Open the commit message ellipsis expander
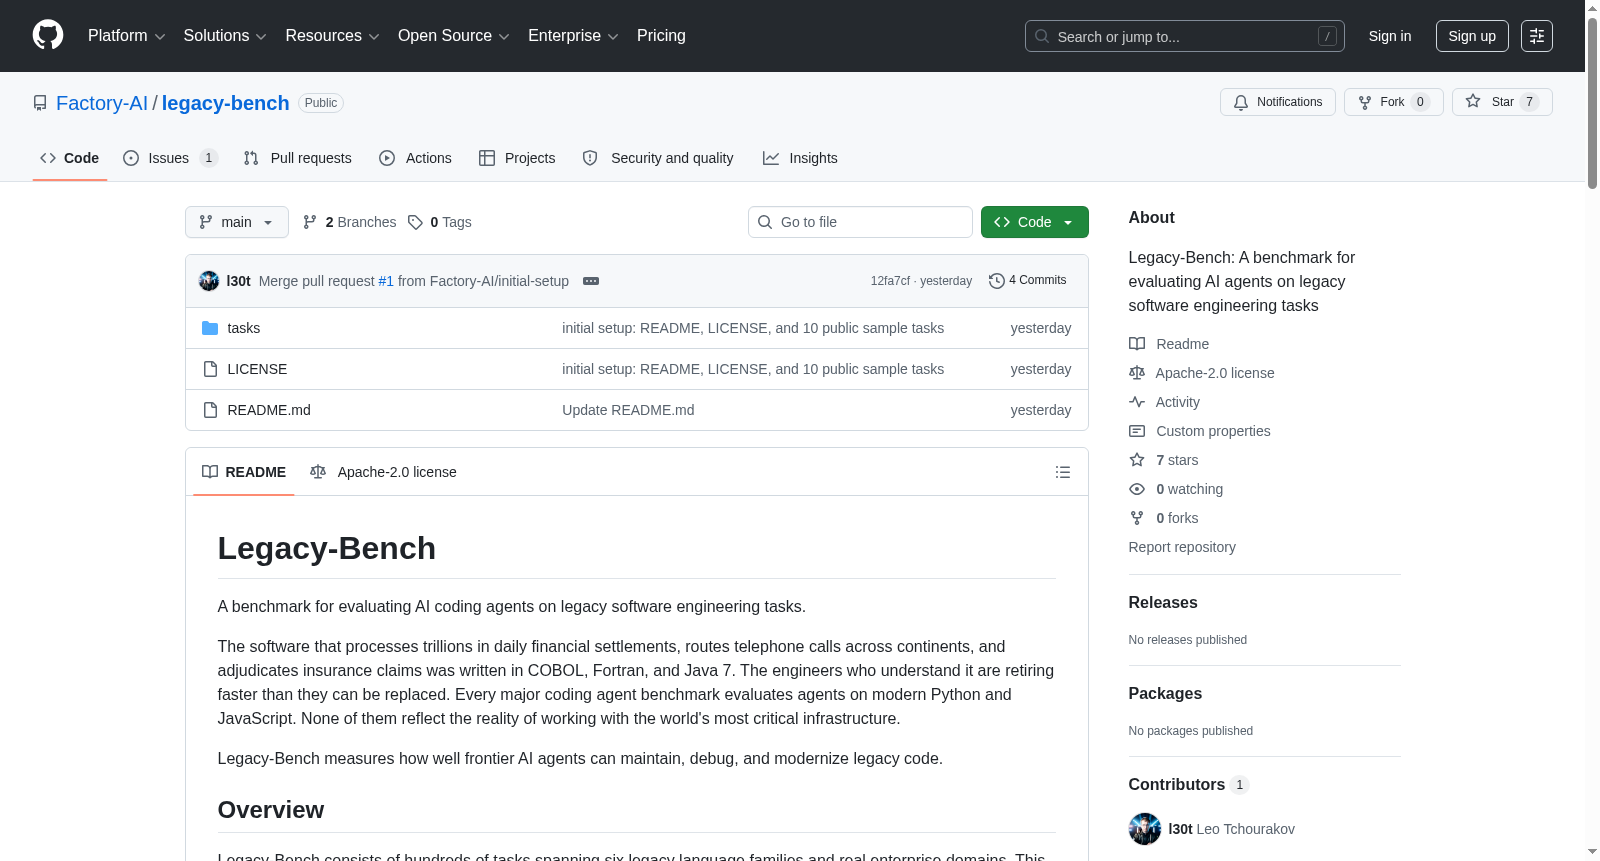1600x861 pixels. click(x=591, y=281)
